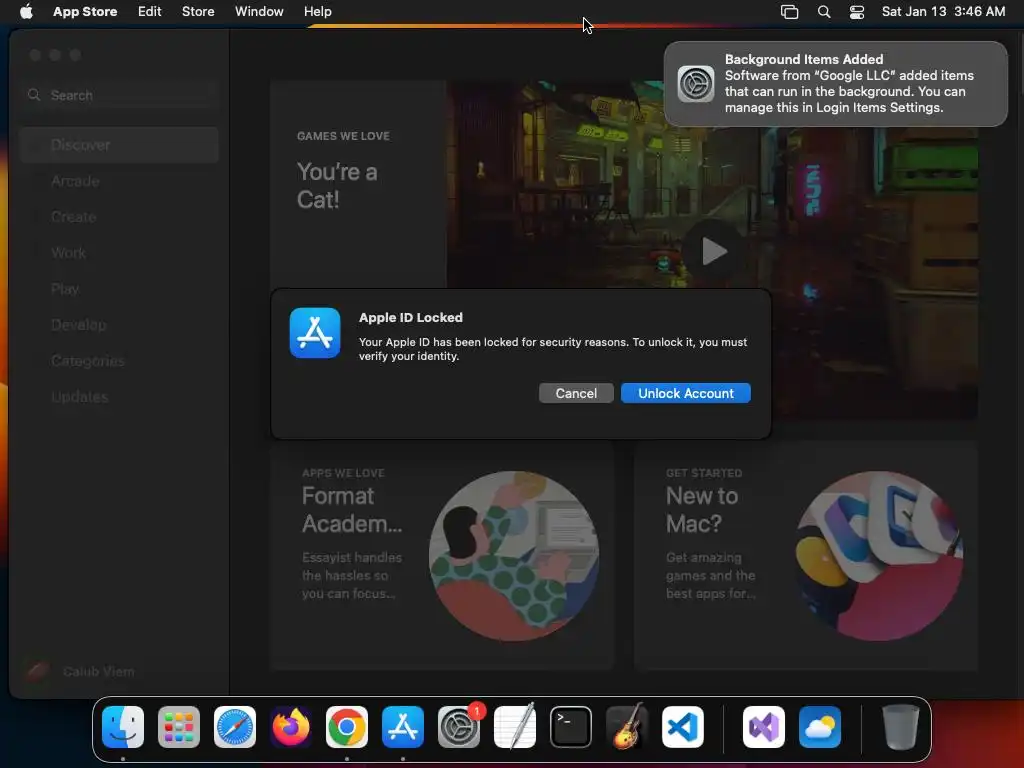
Task: Launch Safari from the Dock
Action: [x=235, y=727]
